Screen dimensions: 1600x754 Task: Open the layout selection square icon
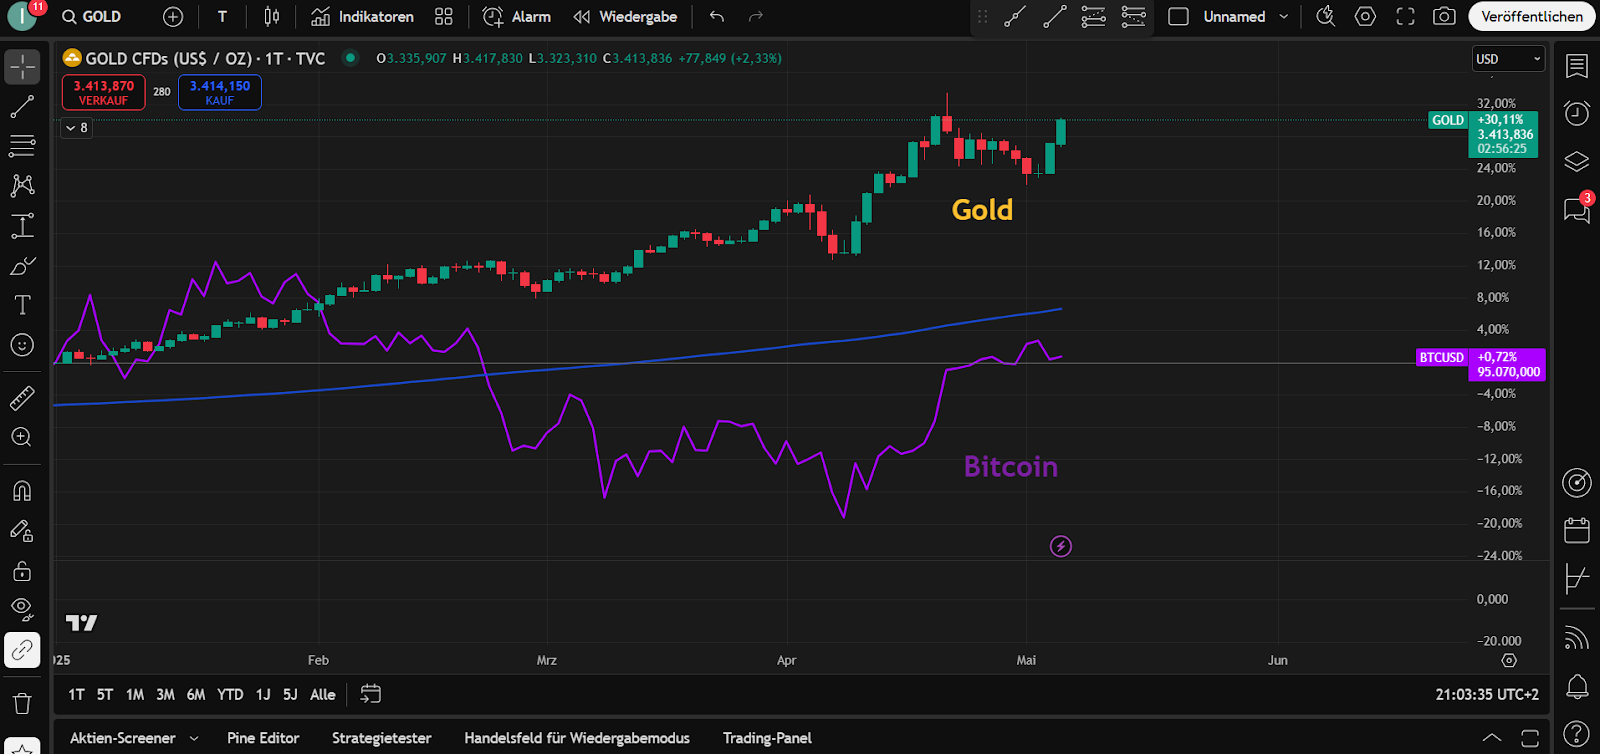click(1178, 17)
